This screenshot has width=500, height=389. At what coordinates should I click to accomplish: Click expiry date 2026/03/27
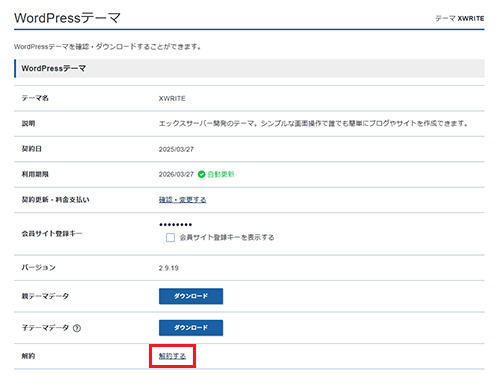(x=176, y=174)
